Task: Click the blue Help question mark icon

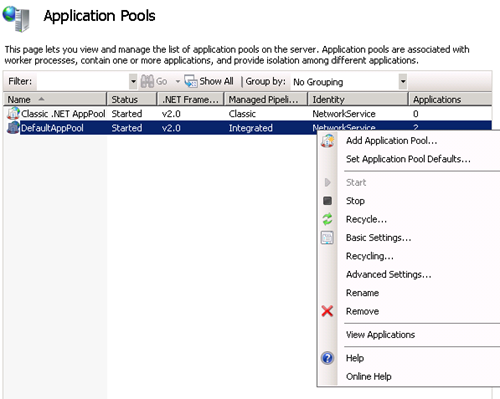Action: tap(327, 358)
